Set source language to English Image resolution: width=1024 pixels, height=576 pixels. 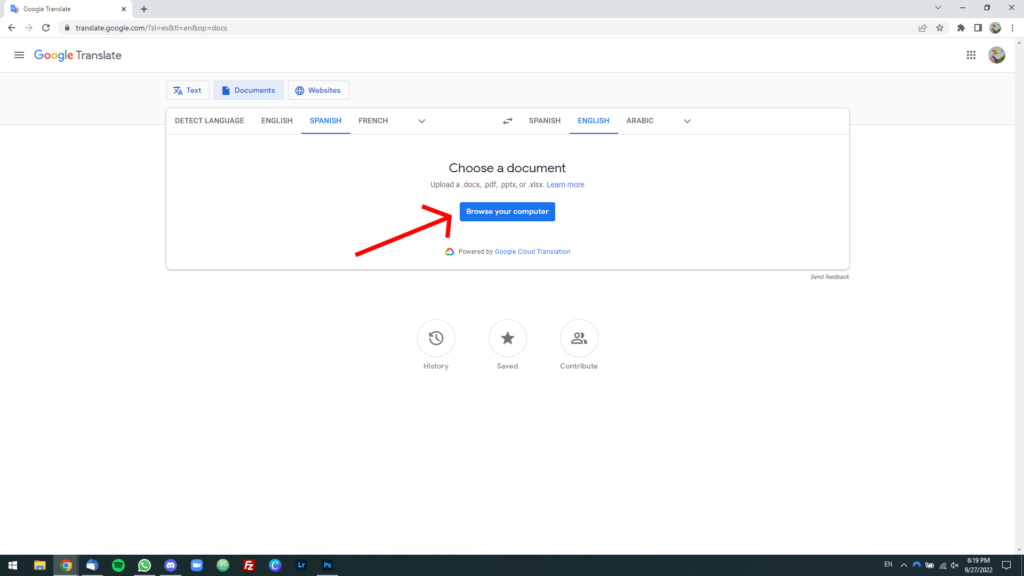coord(277,121)
